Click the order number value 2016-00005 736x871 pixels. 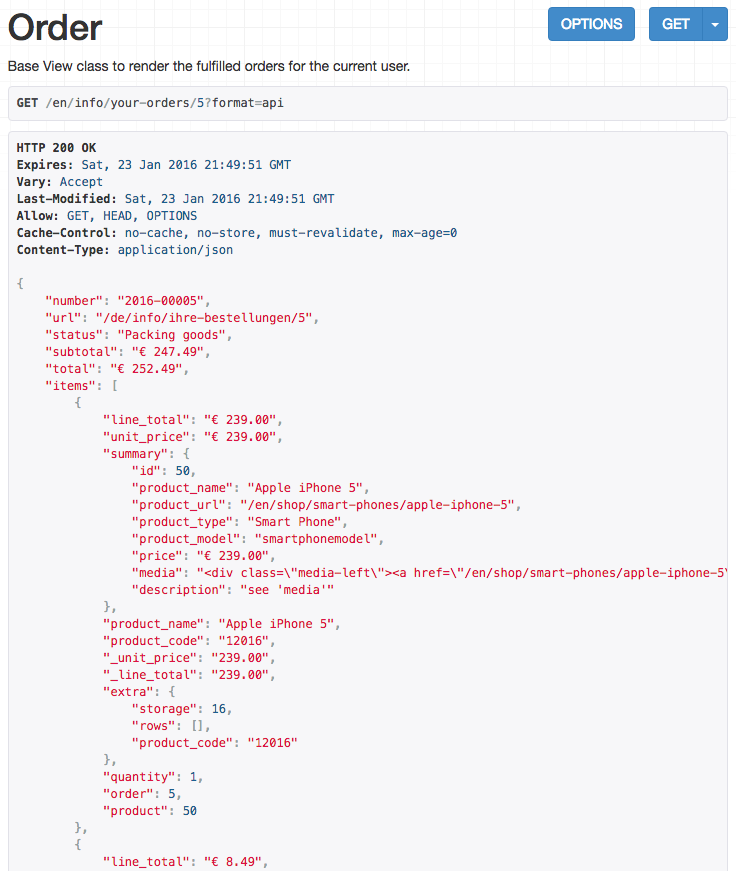point(160,301)
